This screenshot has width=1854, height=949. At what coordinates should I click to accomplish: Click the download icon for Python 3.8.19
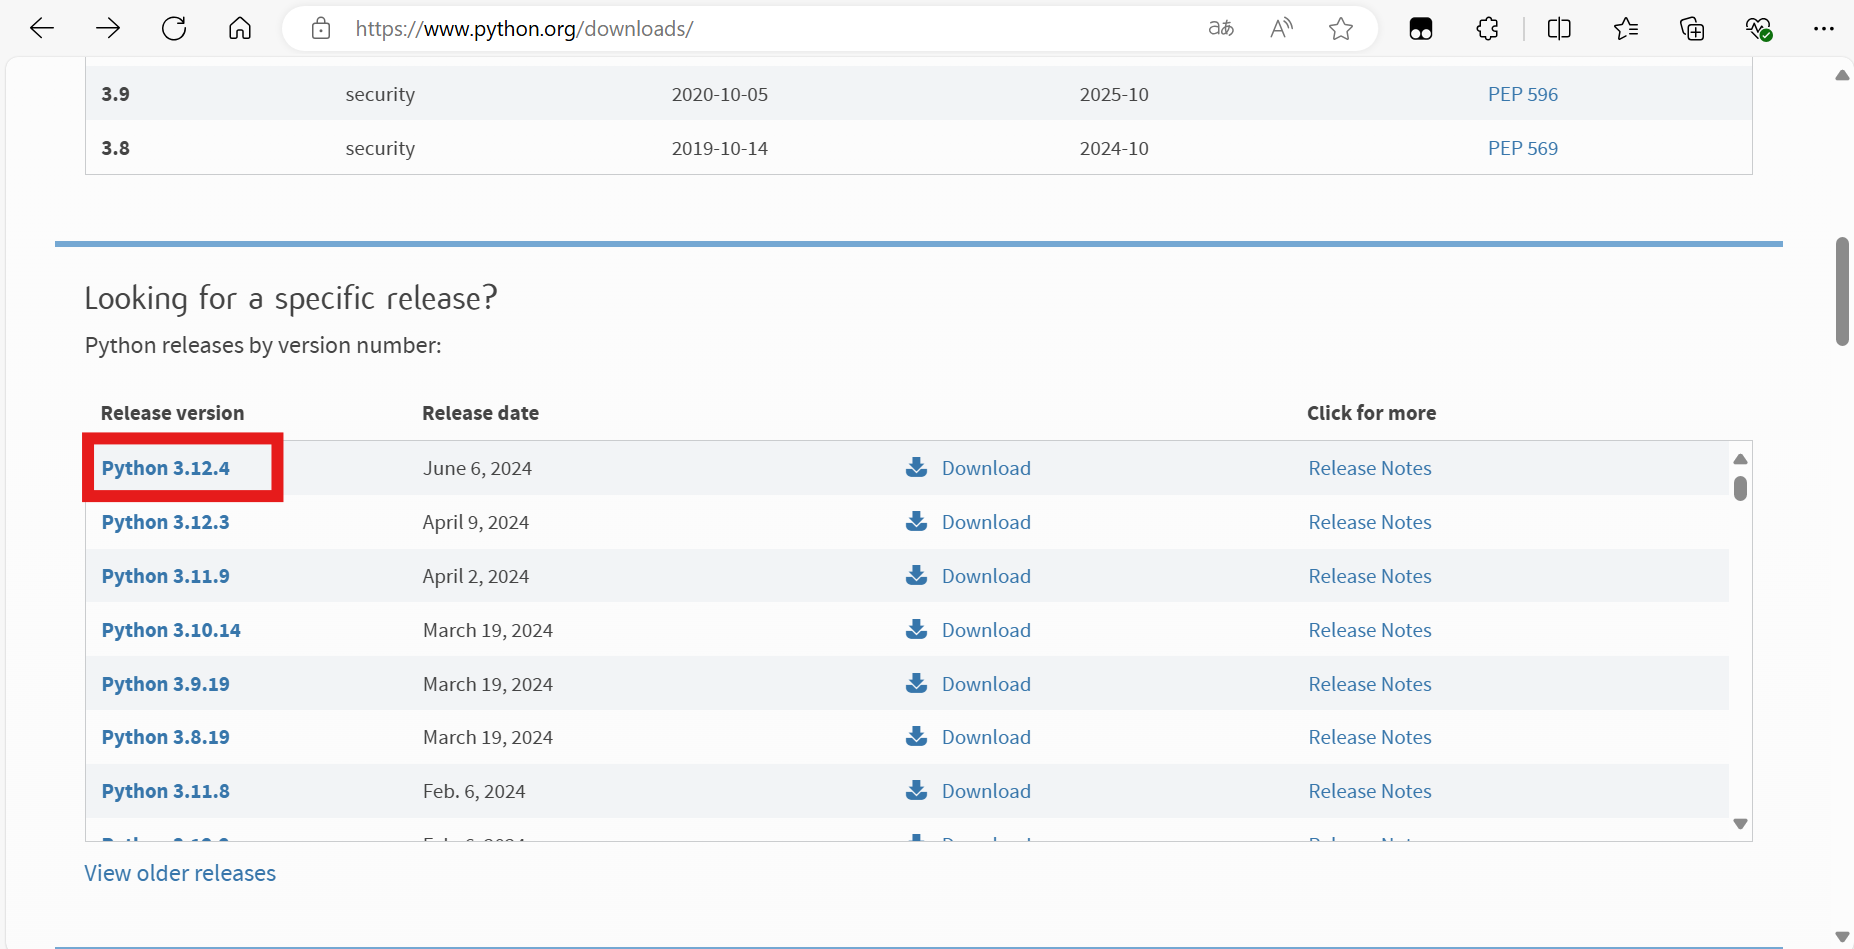(x=916, y=736)
